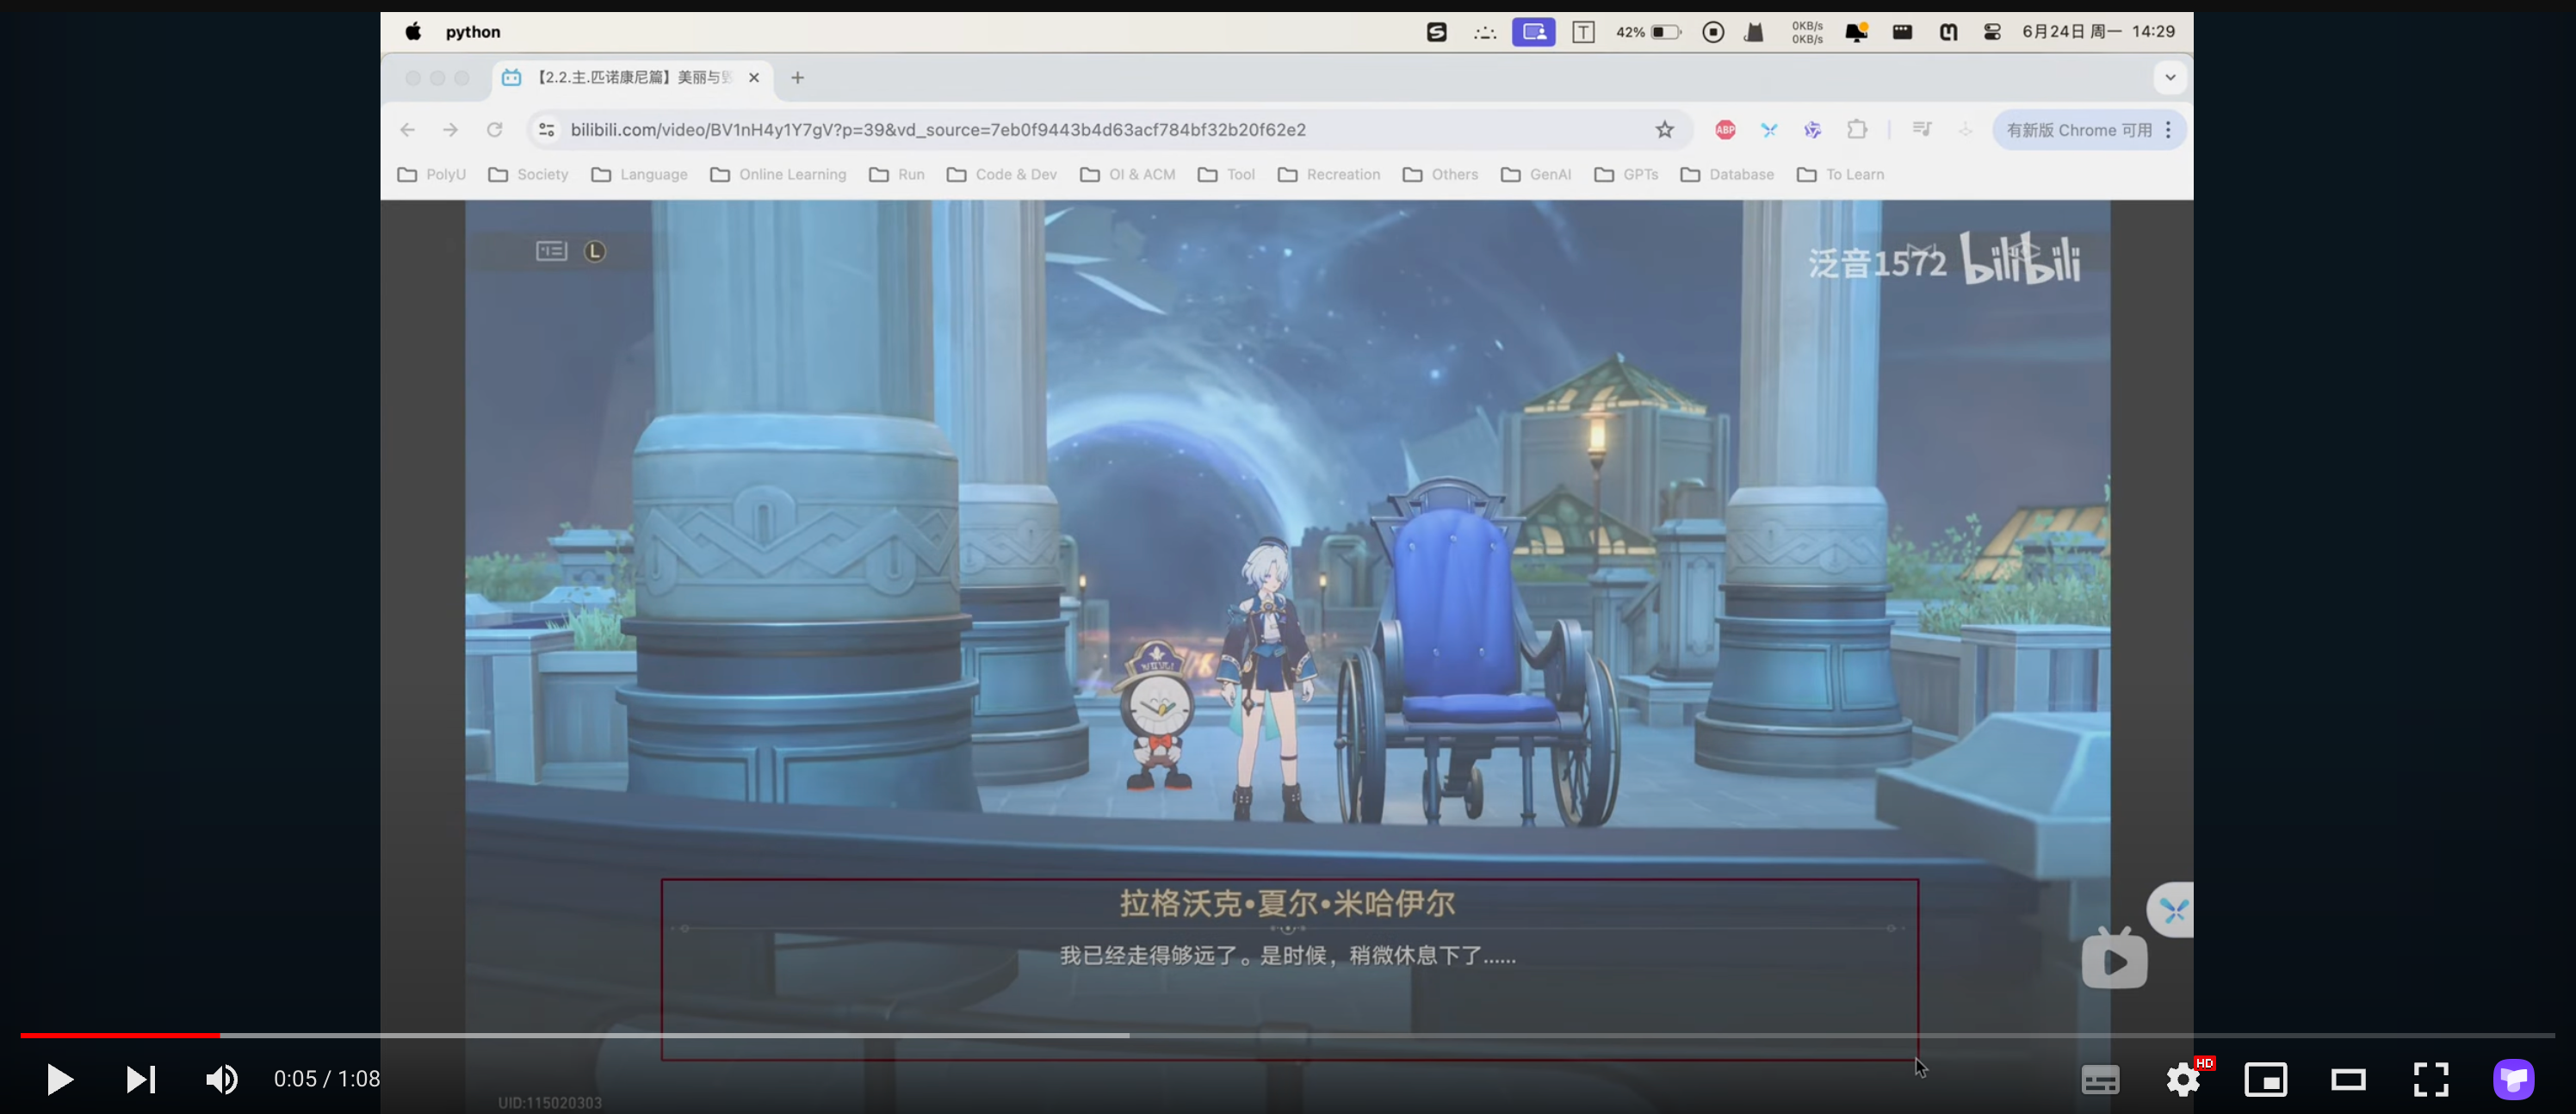
Task: Bookmark page with star icon
Action: (1664, 130)
